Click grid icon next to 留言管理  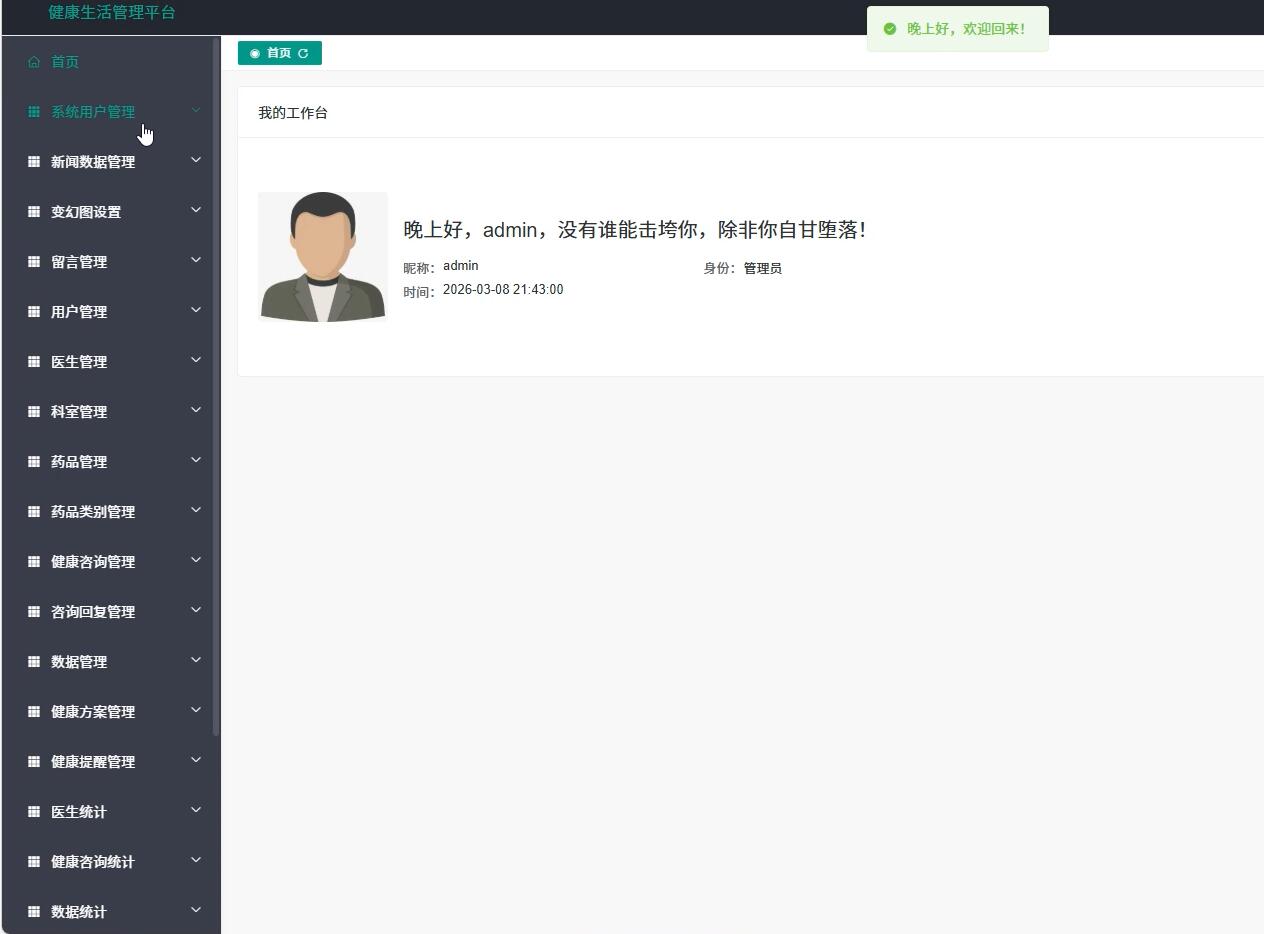click(x=34, y=262)
